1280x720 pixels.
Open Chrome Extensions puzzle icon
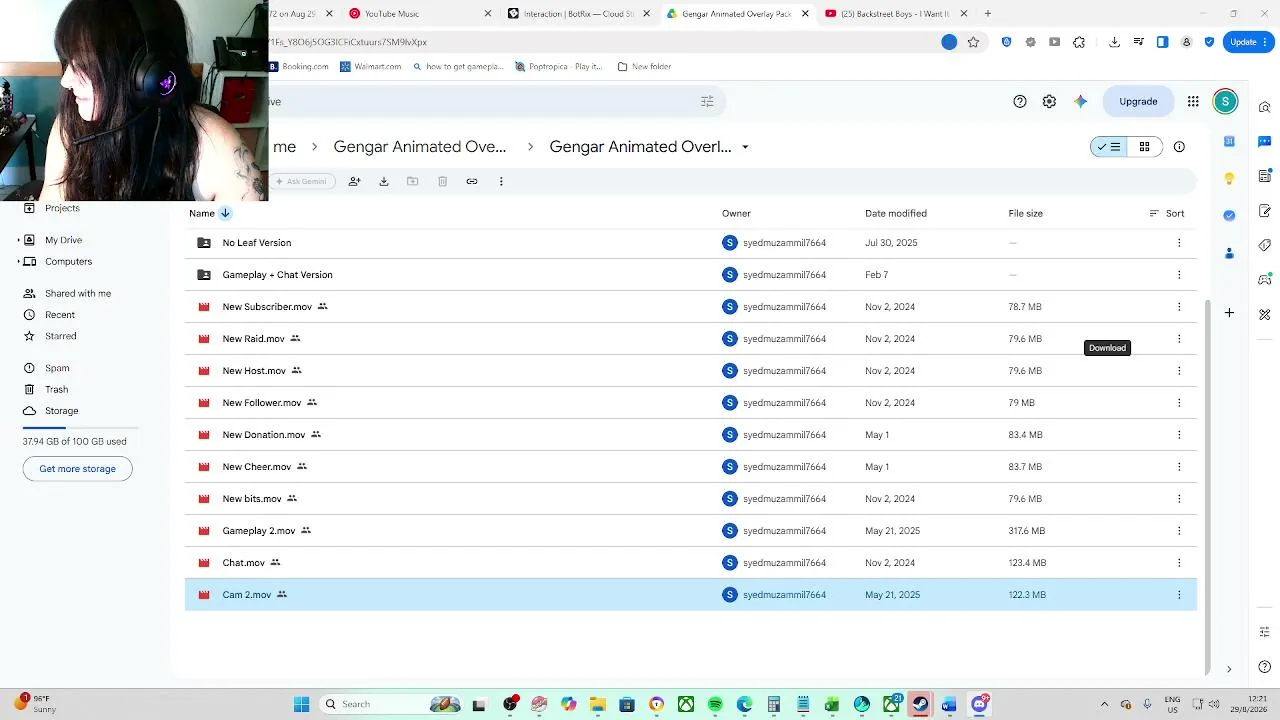[x=1079, y=42]
